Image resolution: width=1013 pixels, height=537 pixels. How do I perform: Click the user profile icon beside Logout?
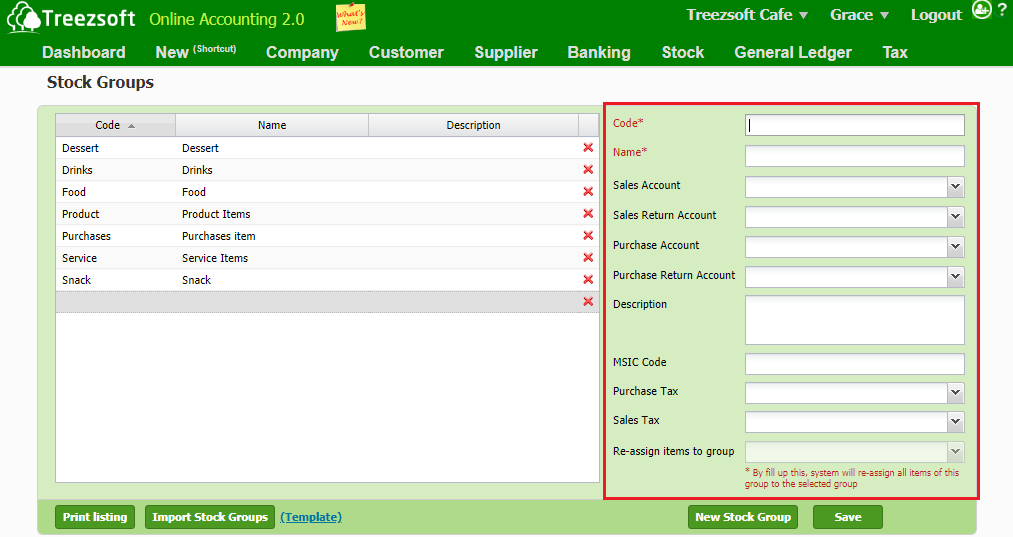(x=981, y=11)
